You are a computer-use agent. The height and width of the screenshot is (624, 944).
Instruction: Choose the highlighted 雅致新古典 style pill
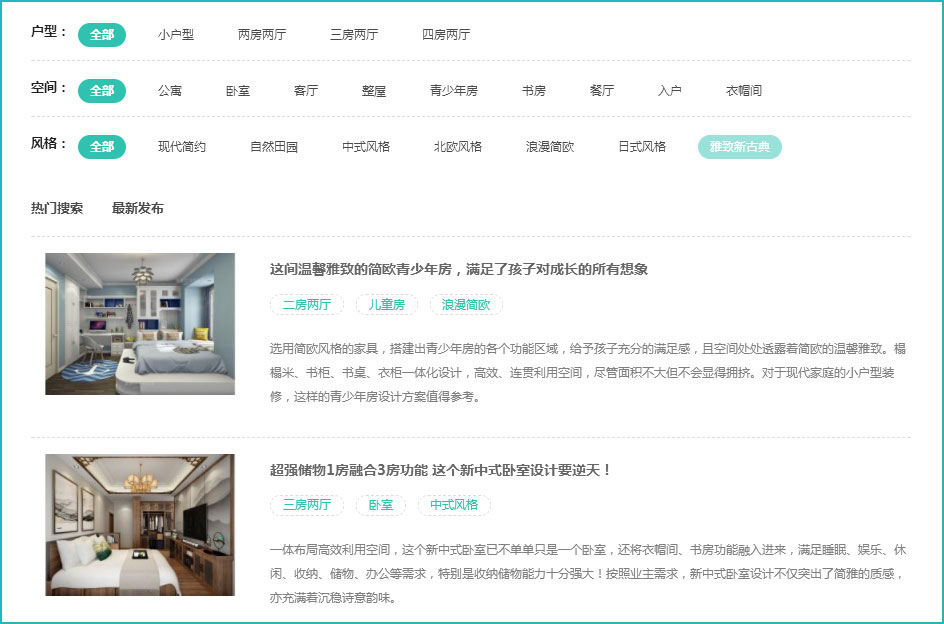click(739, 146)
